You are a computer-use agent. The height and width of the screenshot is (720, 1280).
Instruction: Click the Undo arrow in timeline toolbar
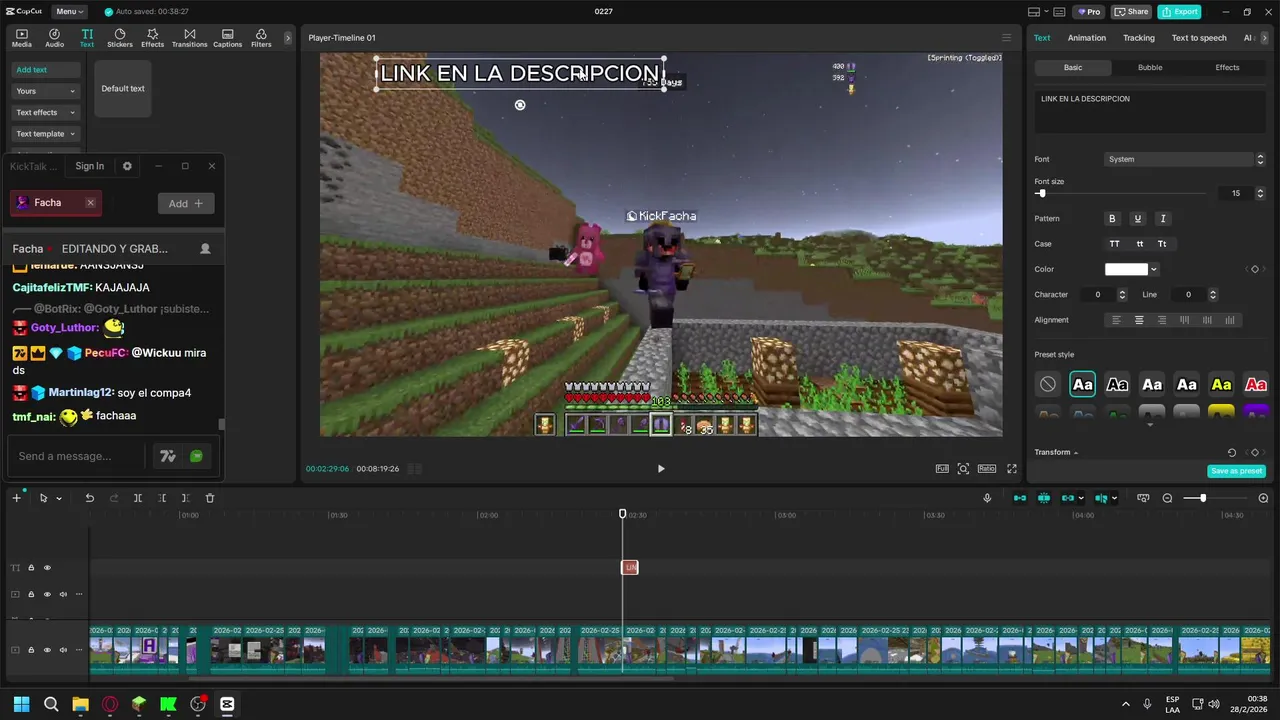pos(89,498)
